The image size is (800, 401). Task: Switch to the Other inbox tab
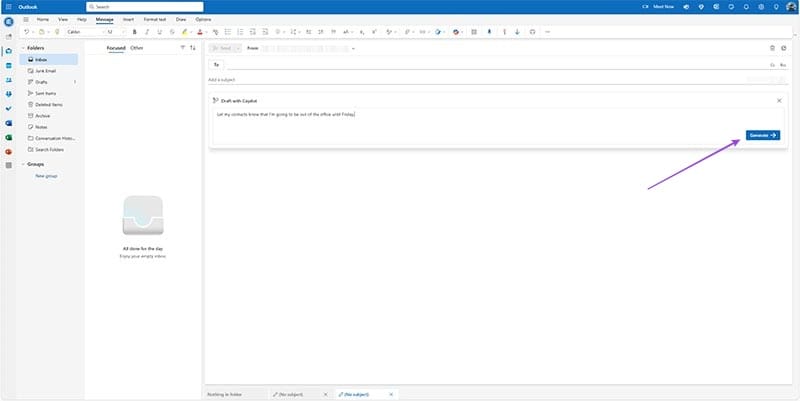click(x=137, y=48)
